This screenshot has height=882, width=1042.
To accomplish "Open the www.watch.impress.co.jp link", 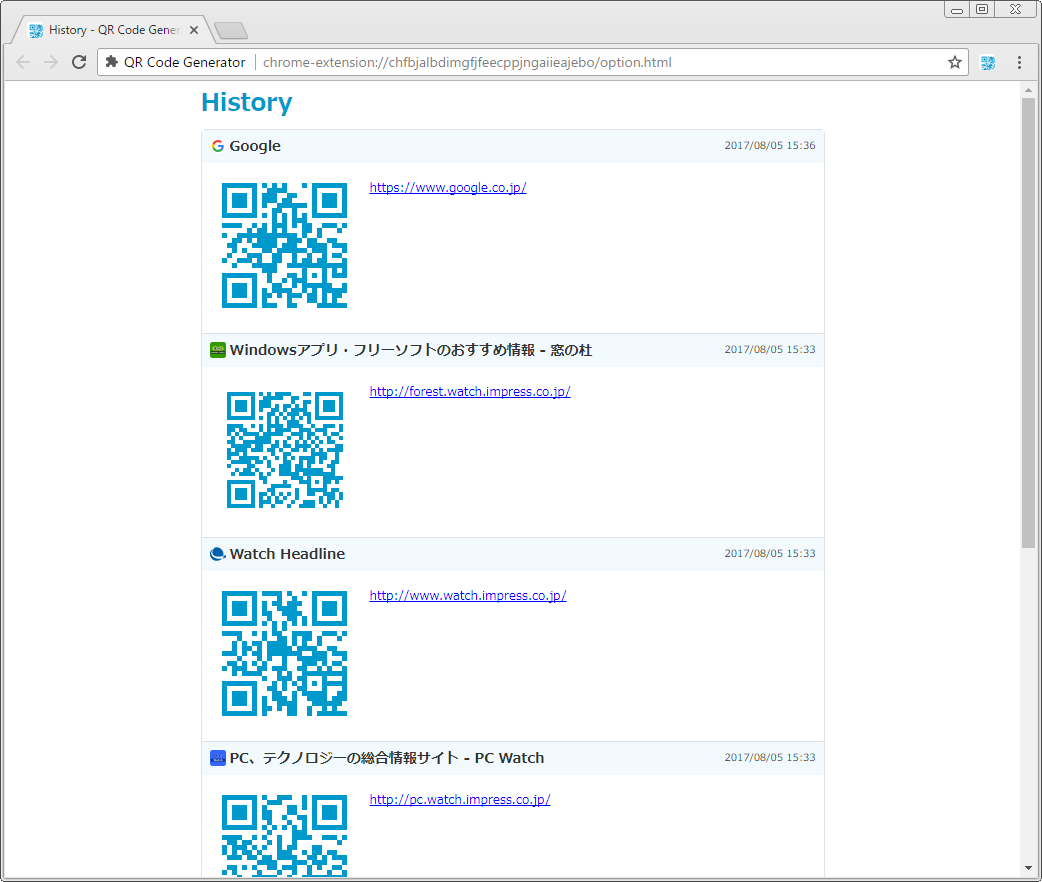I will [468, 596].
